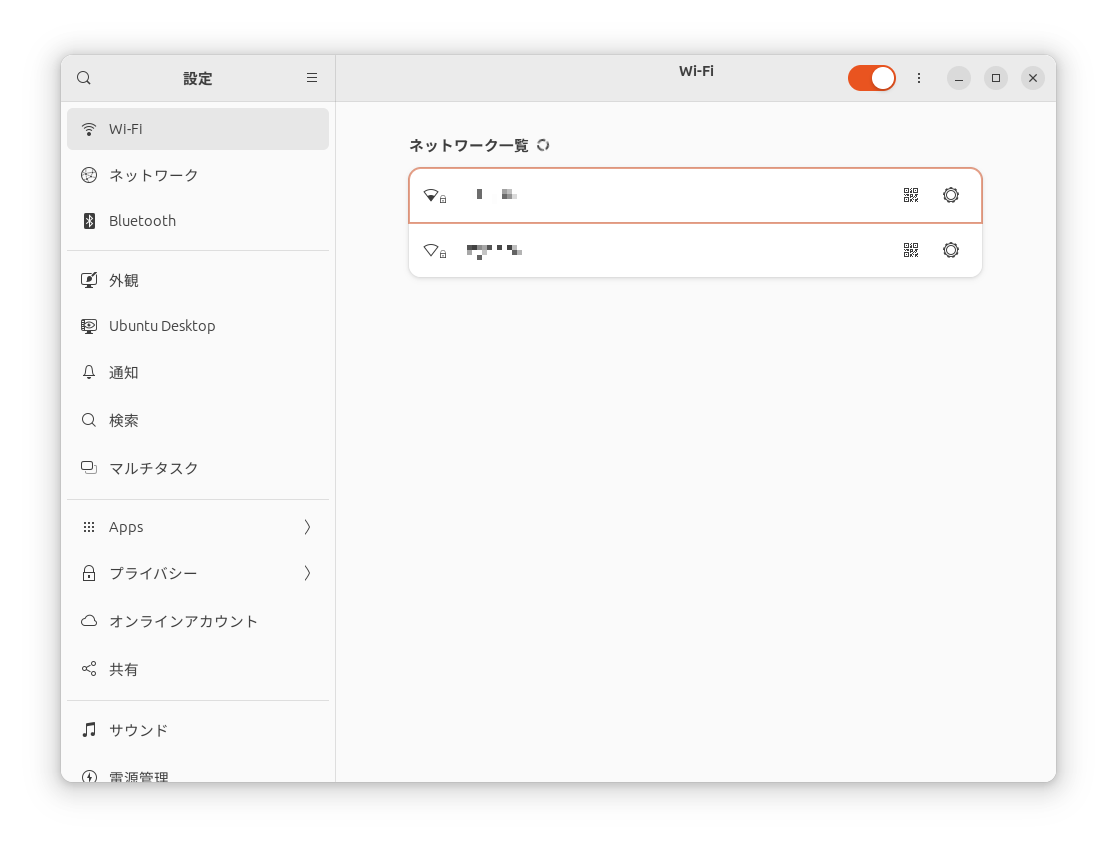
Task: Open 検索 search settings
Action: 198,420
